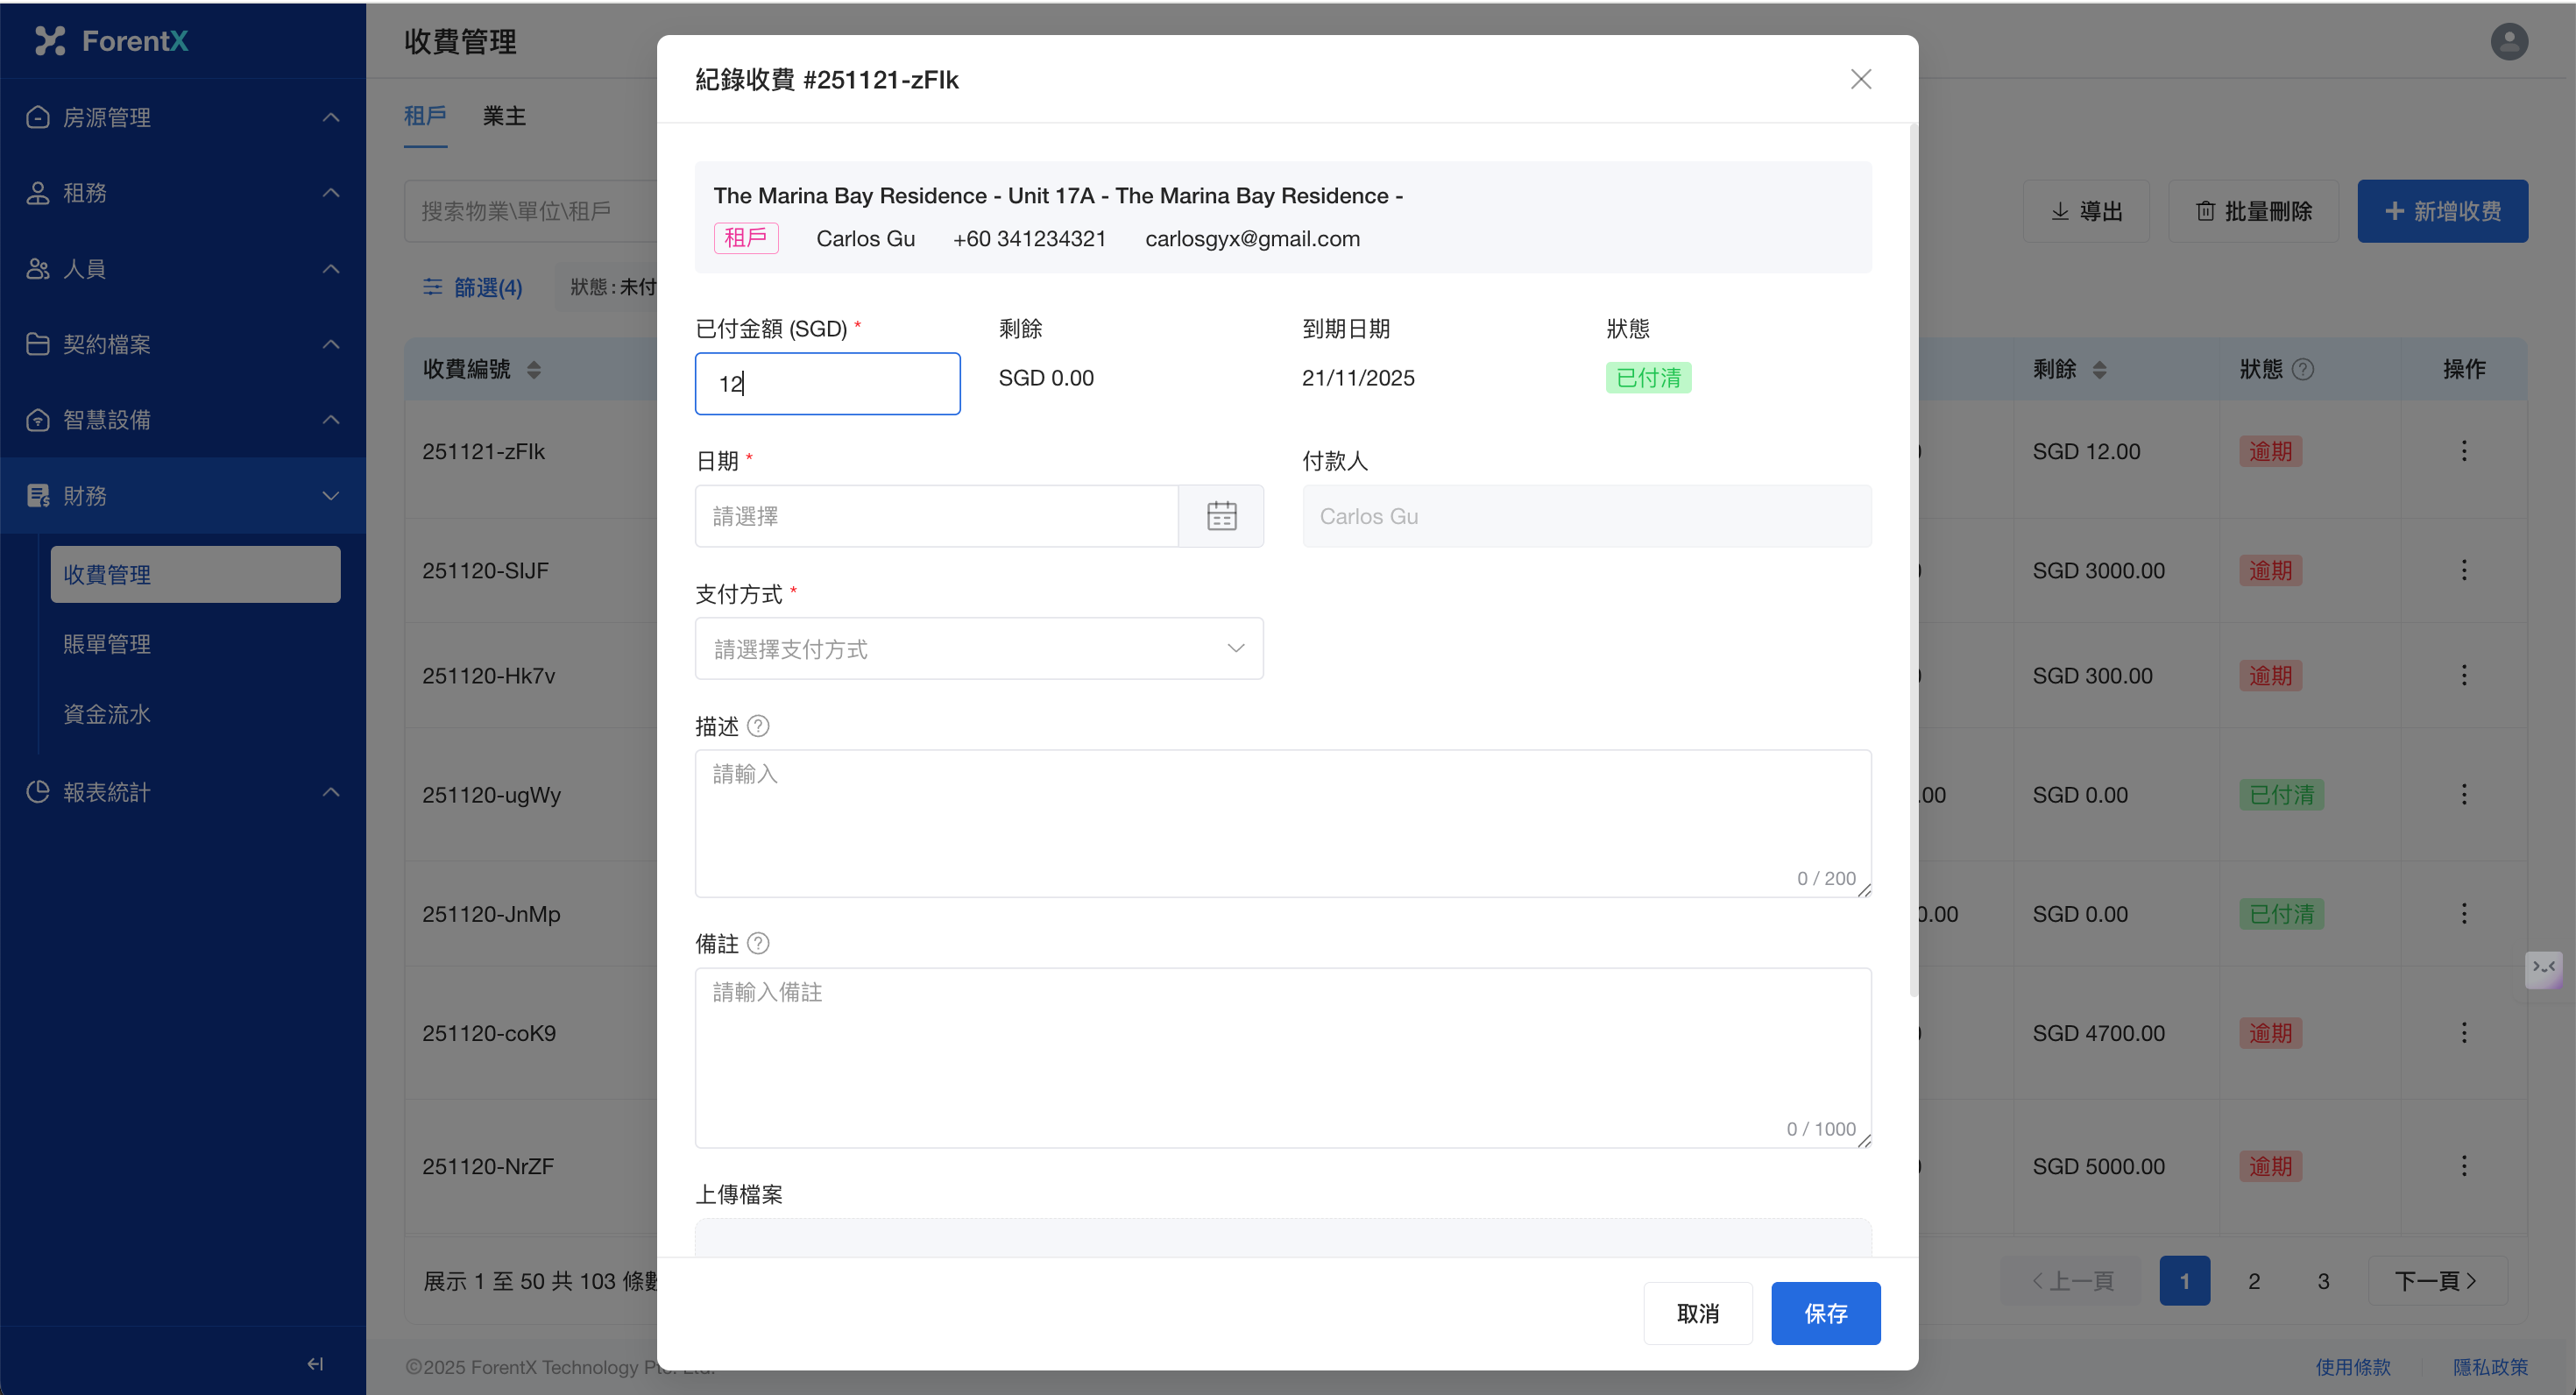The image size is (2576, 1395).
Task: Click into the 描述 text area
Action: tap(1282, 822)
